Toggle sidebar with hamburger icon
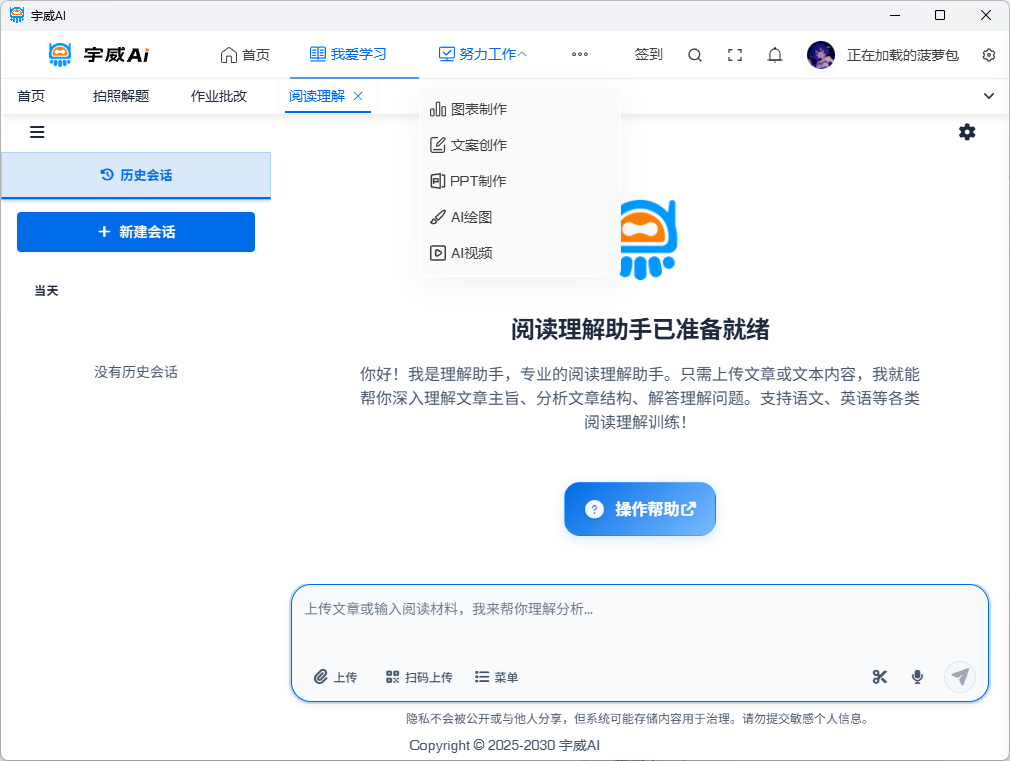 pos(37,132)
